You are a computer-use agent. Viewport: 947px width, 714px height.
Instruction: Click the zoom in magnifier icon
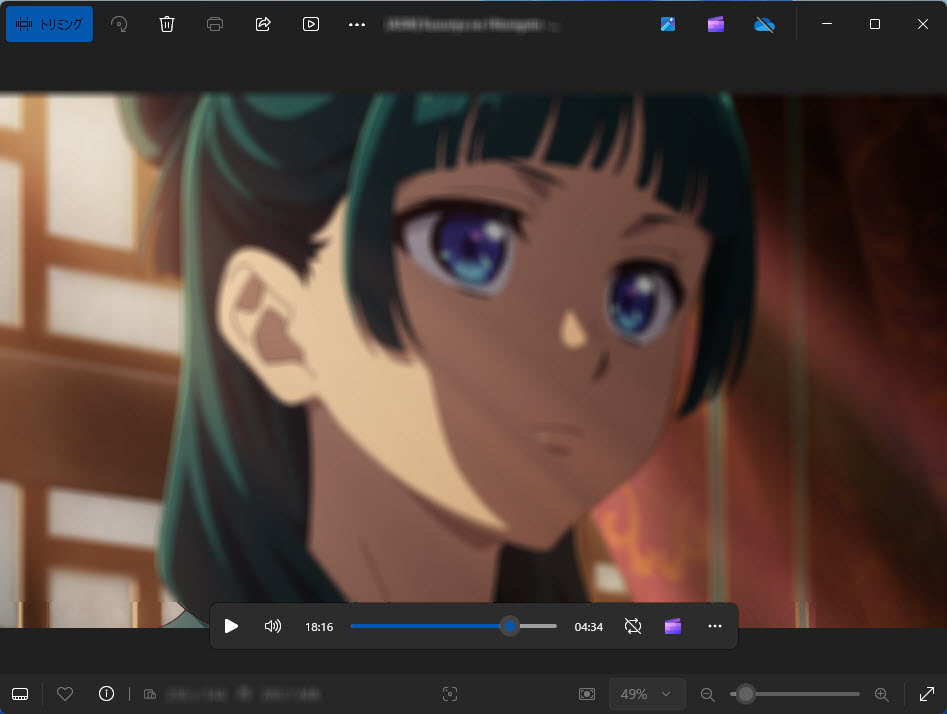point(881,694)
